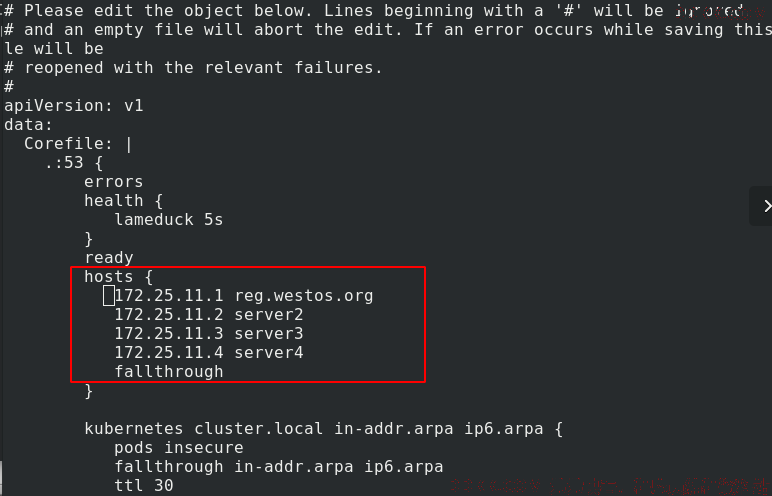Viewport: 772px width, 496px height.
Task: Click the closing brace after hosts block
Action: (89, 391)
